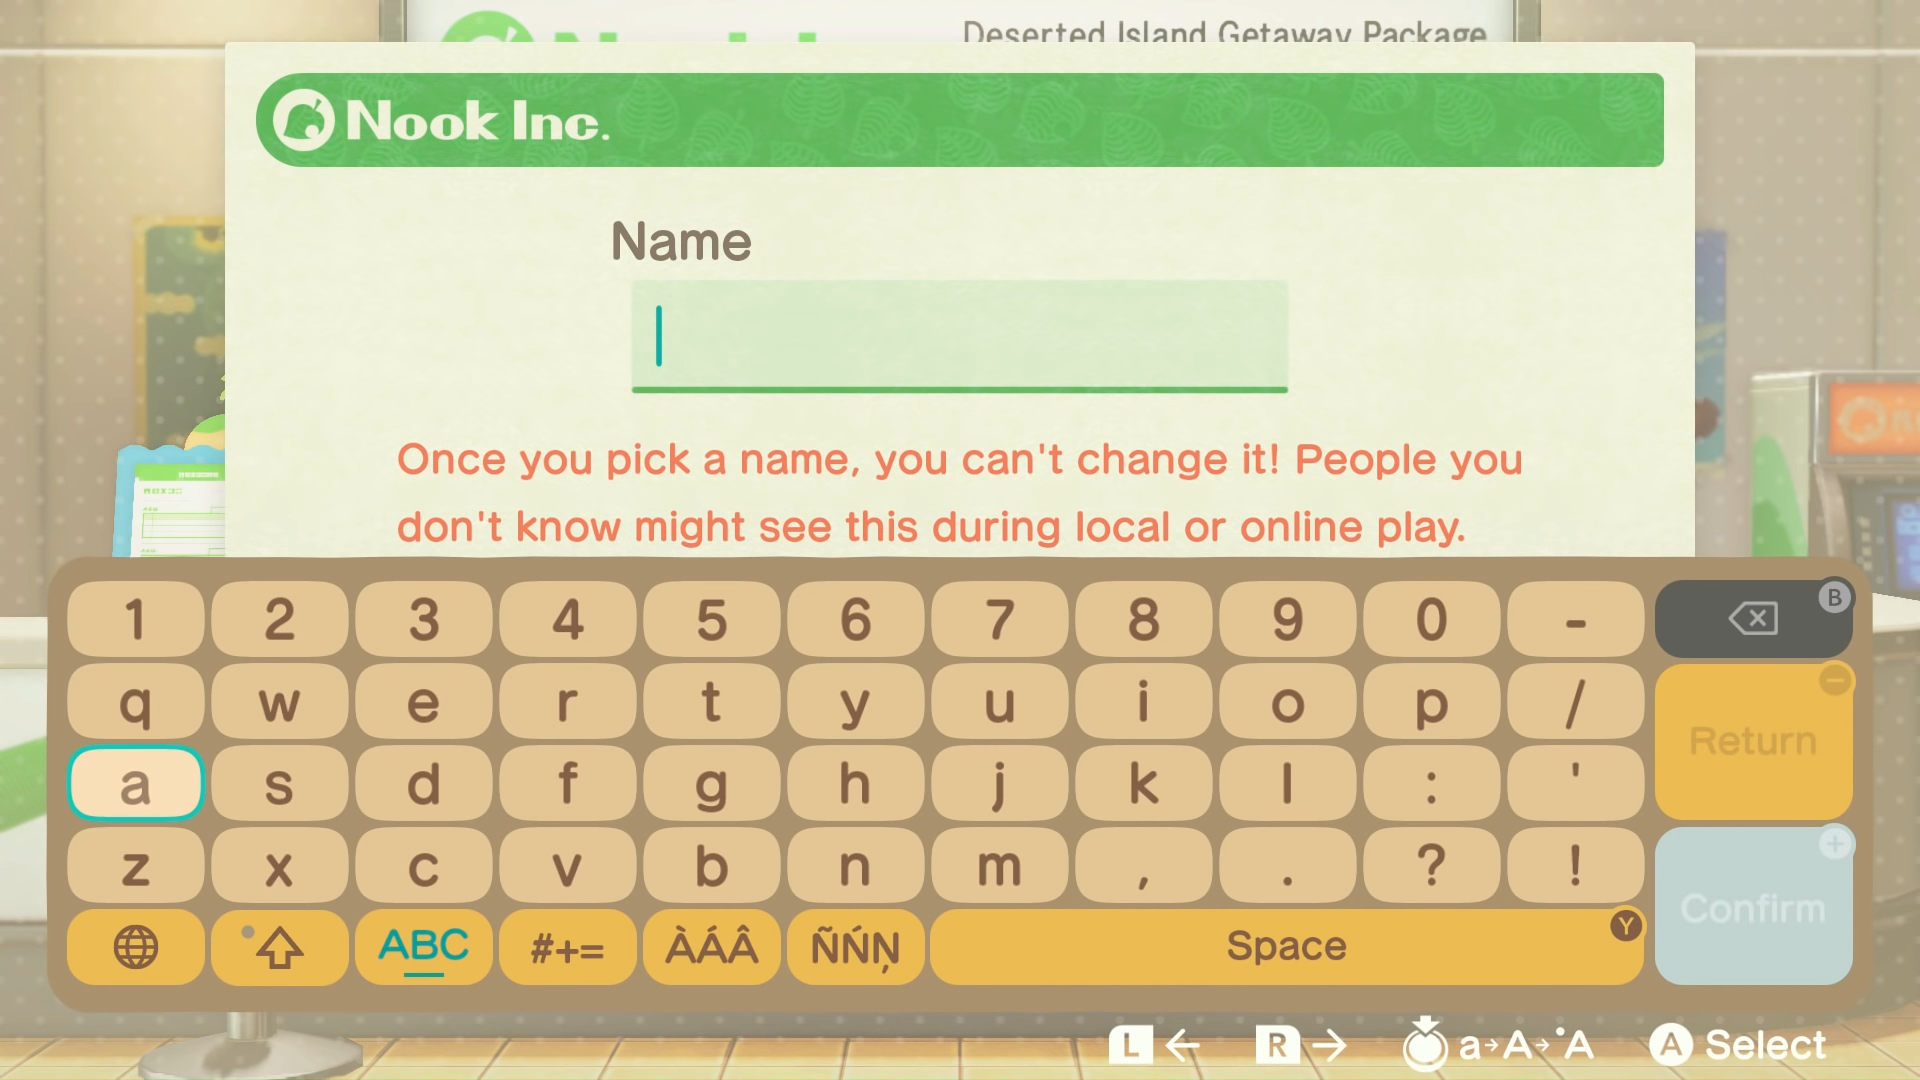The image size is (1920, 1080).
Task: Enable ABC alphabetic keyboard layout
Action: tap(423, 947)
